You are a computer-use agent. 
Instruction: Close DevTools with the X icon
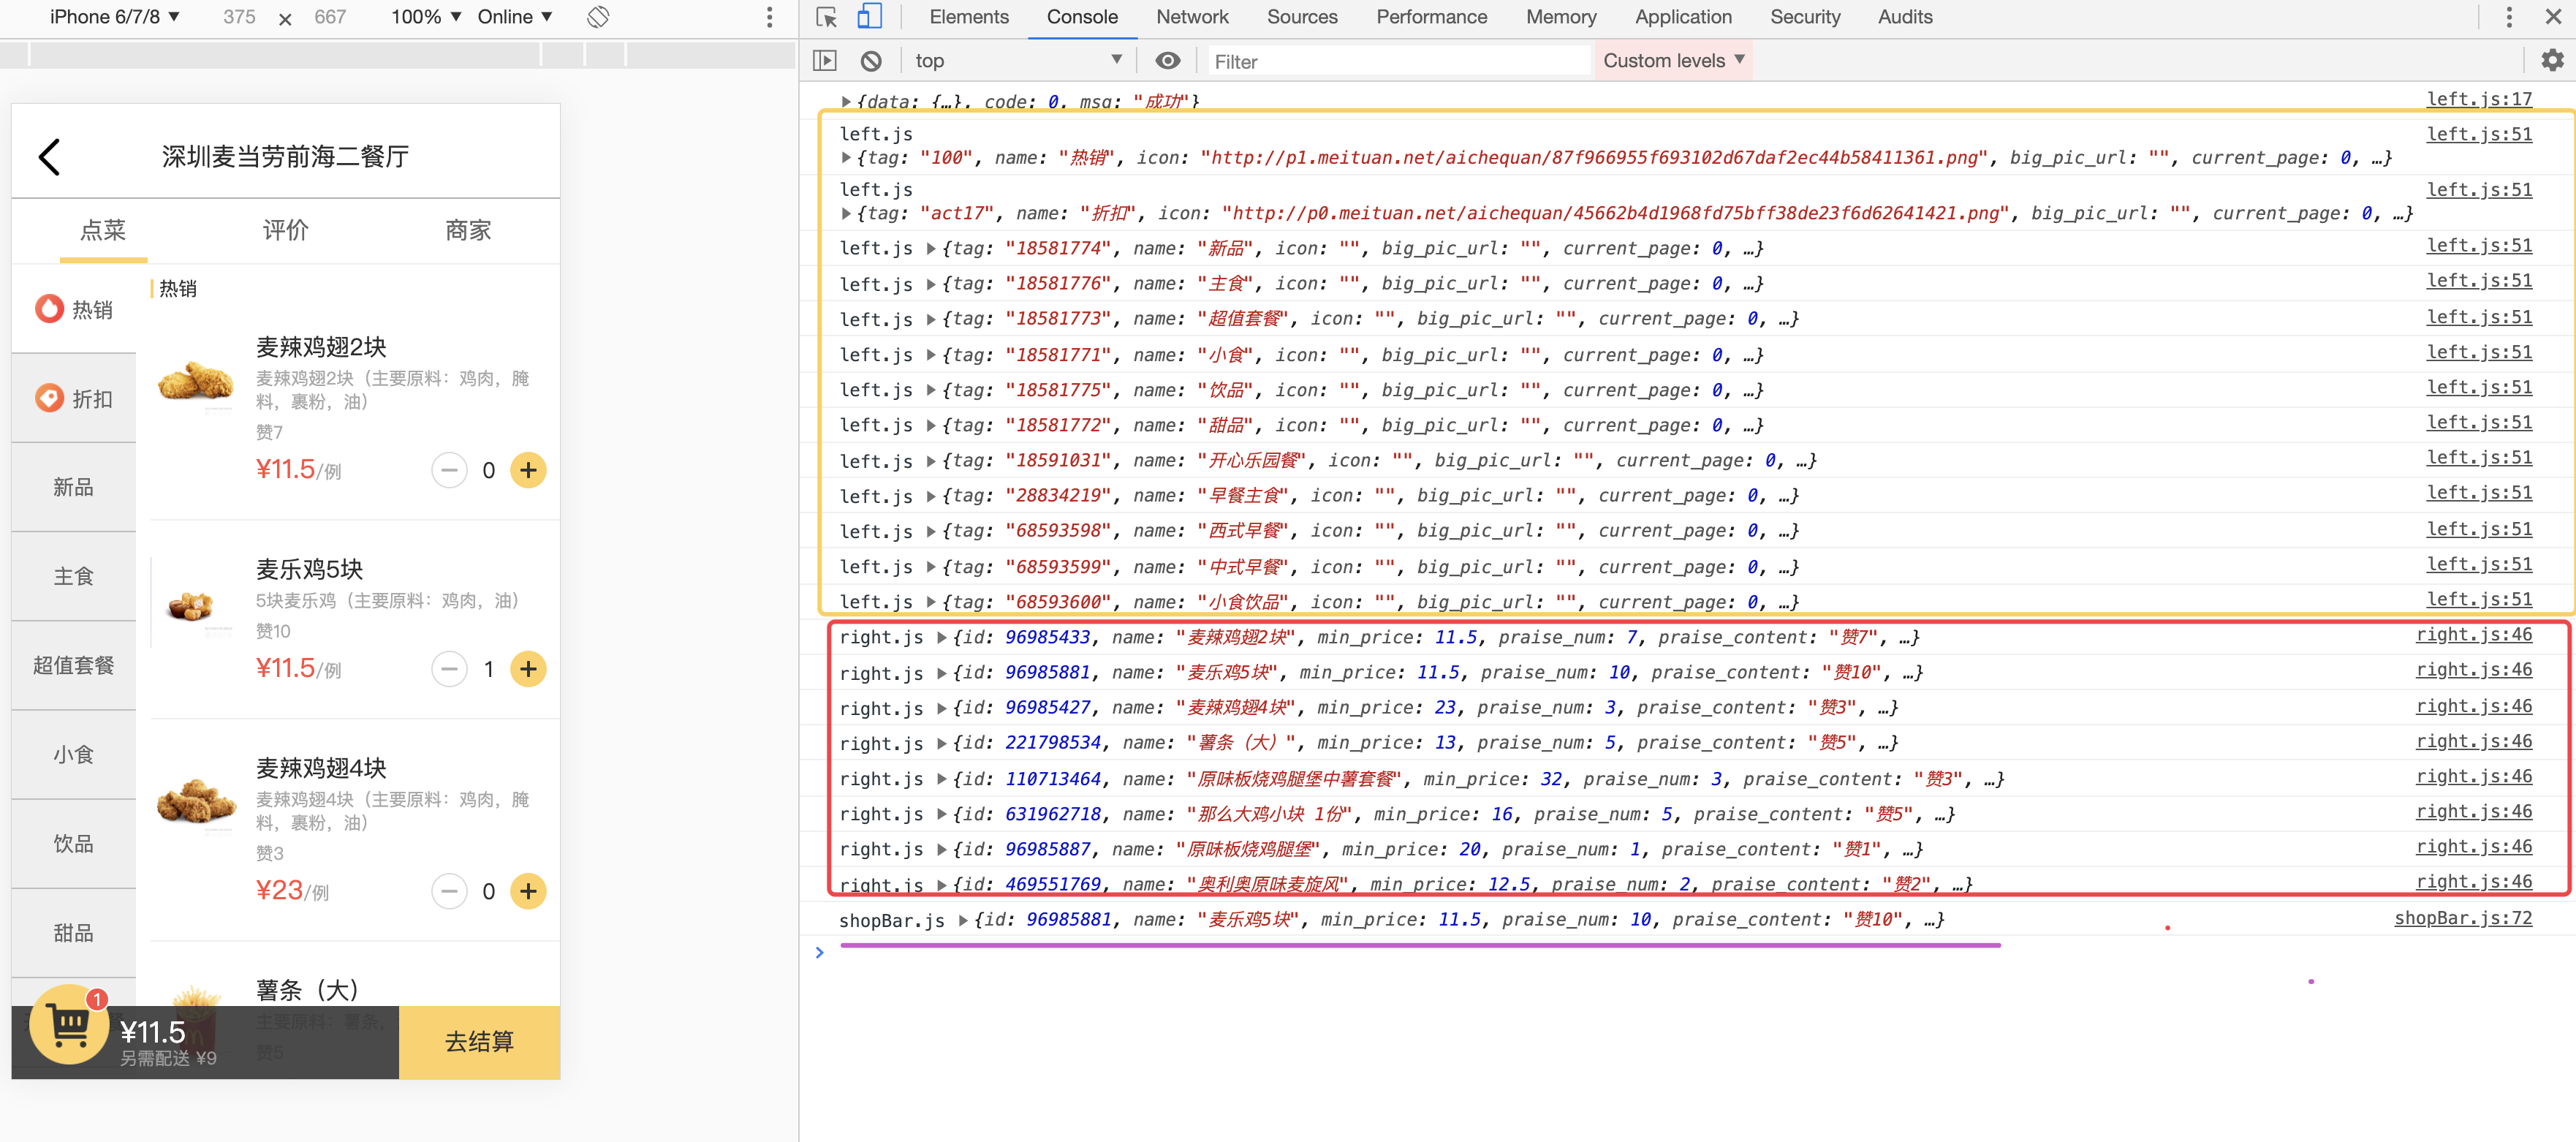2553,17
